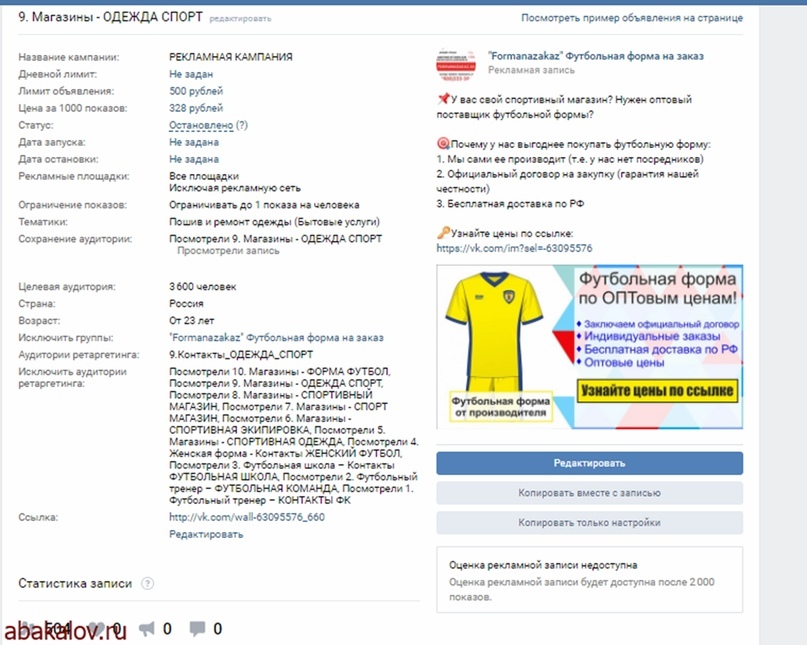Click the Статистика записи heading

[75, 583]
